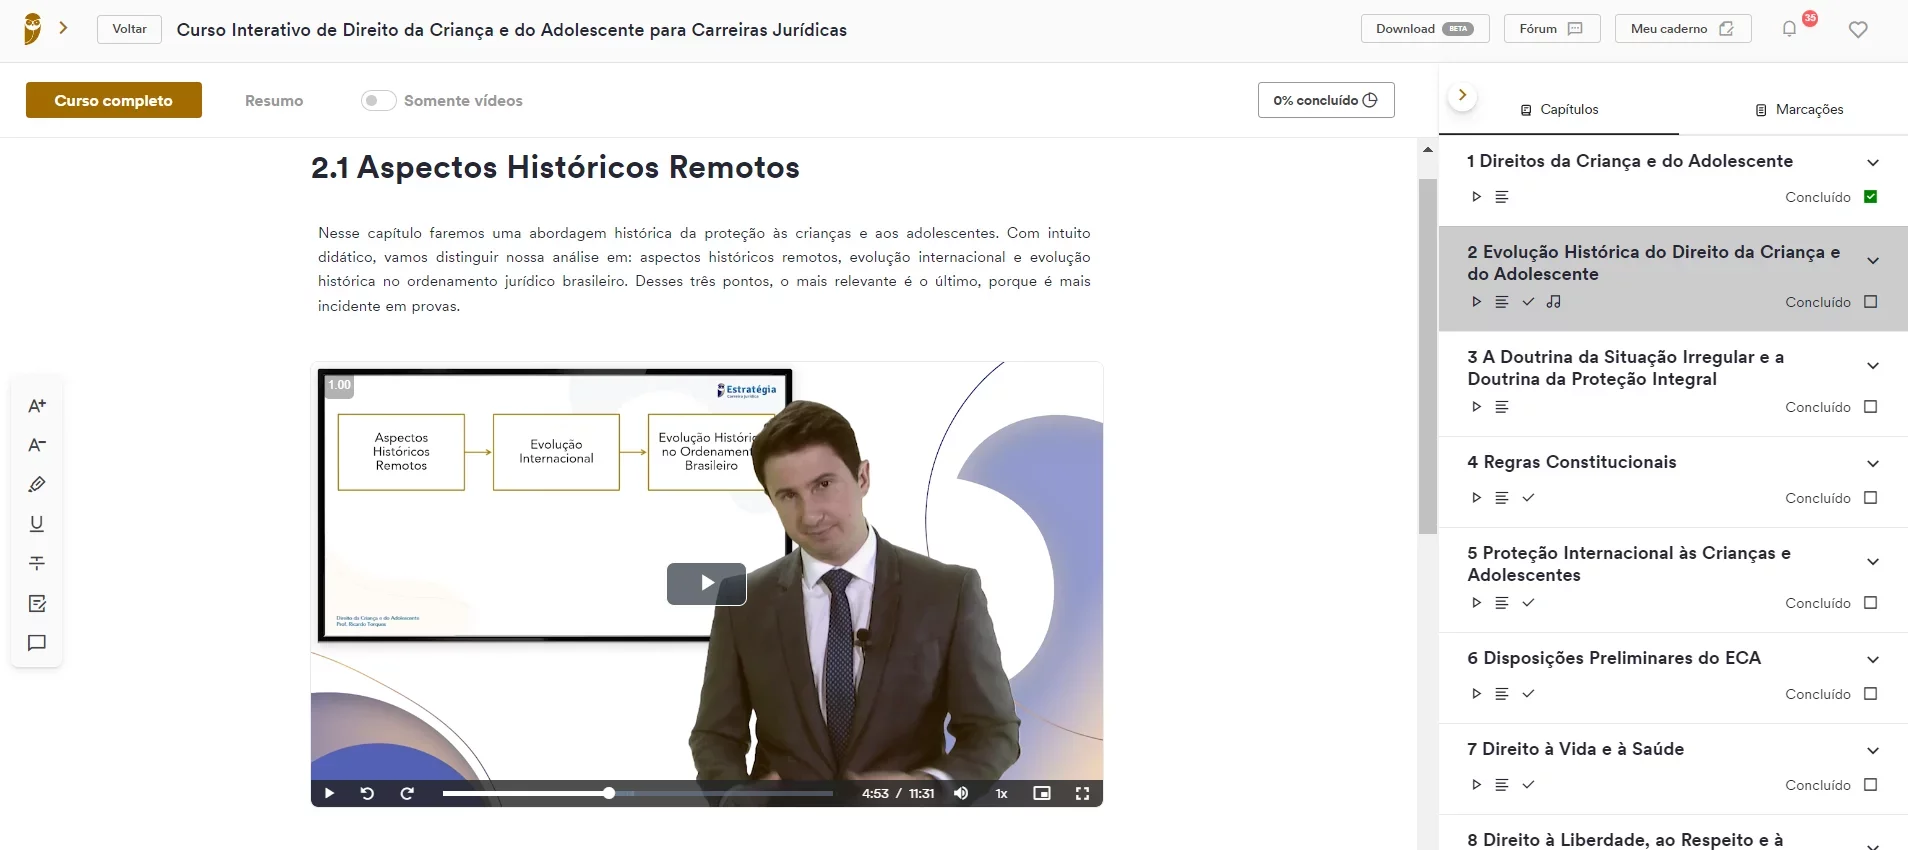Switch to the Capítulos tab
Image resolution: width=1908 pixels, height=850 pixels.
(x=1559, y=110)
